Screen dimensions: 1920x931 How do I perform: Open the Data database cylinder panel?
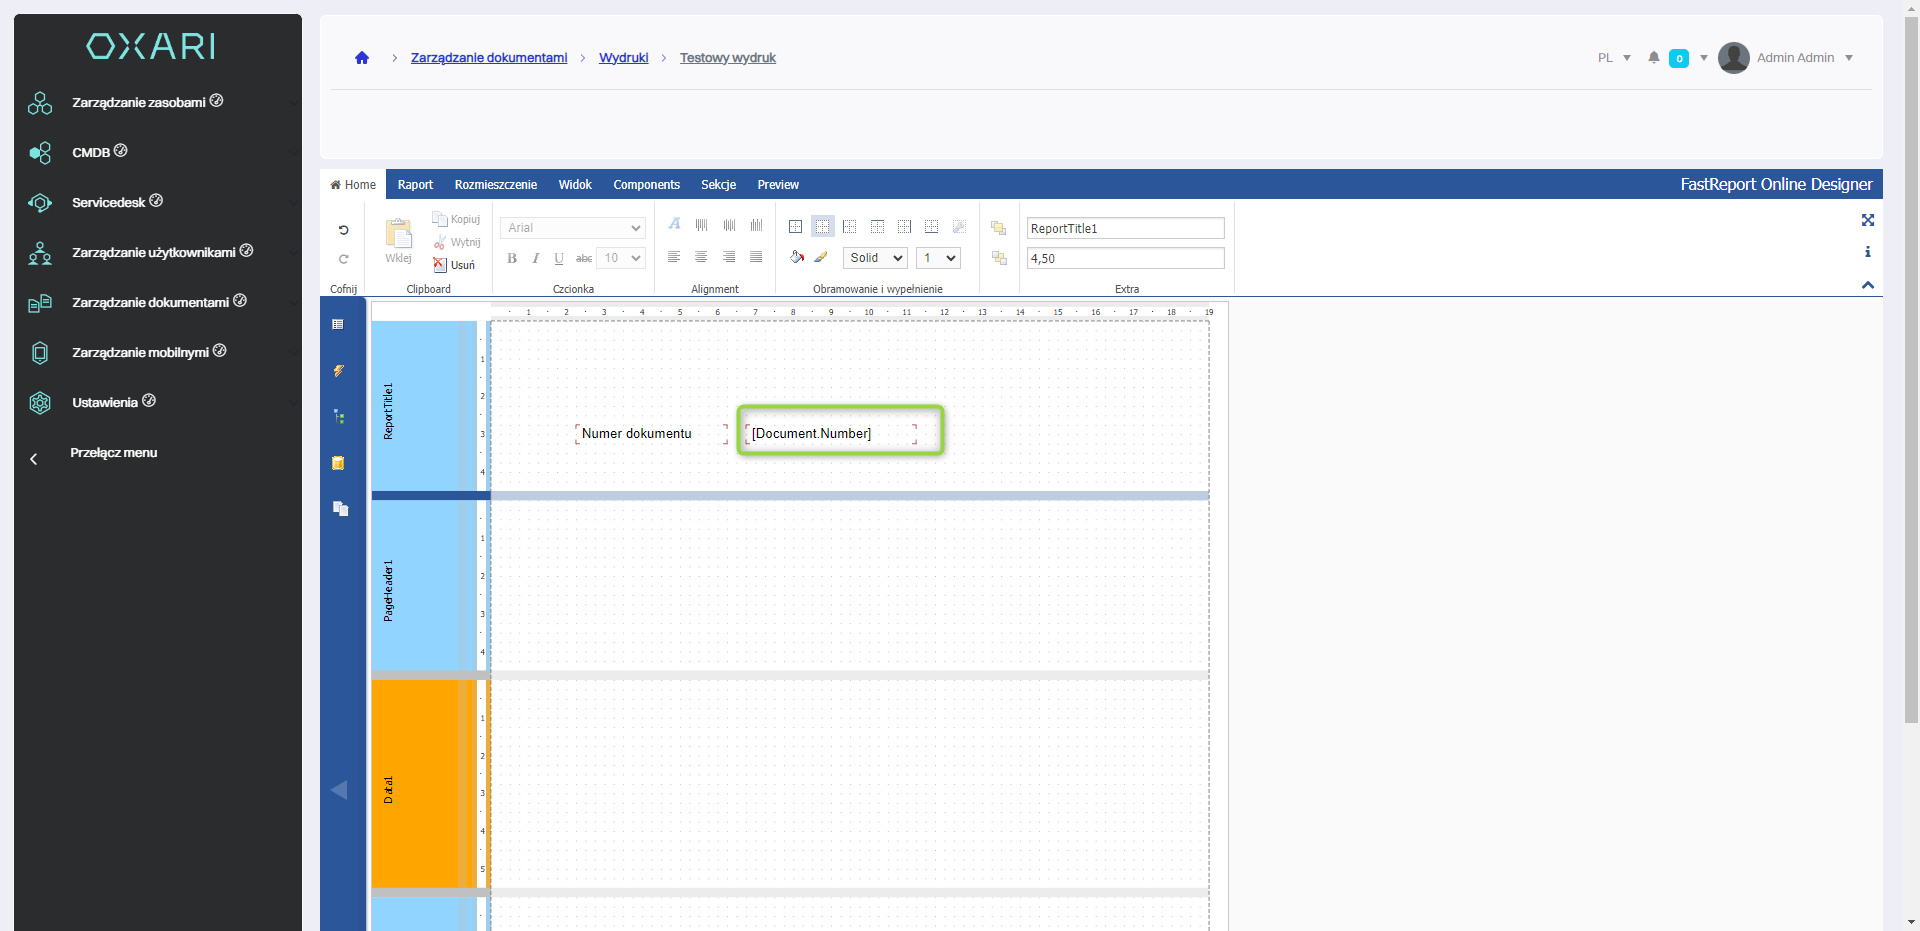(x=339, y=463)
